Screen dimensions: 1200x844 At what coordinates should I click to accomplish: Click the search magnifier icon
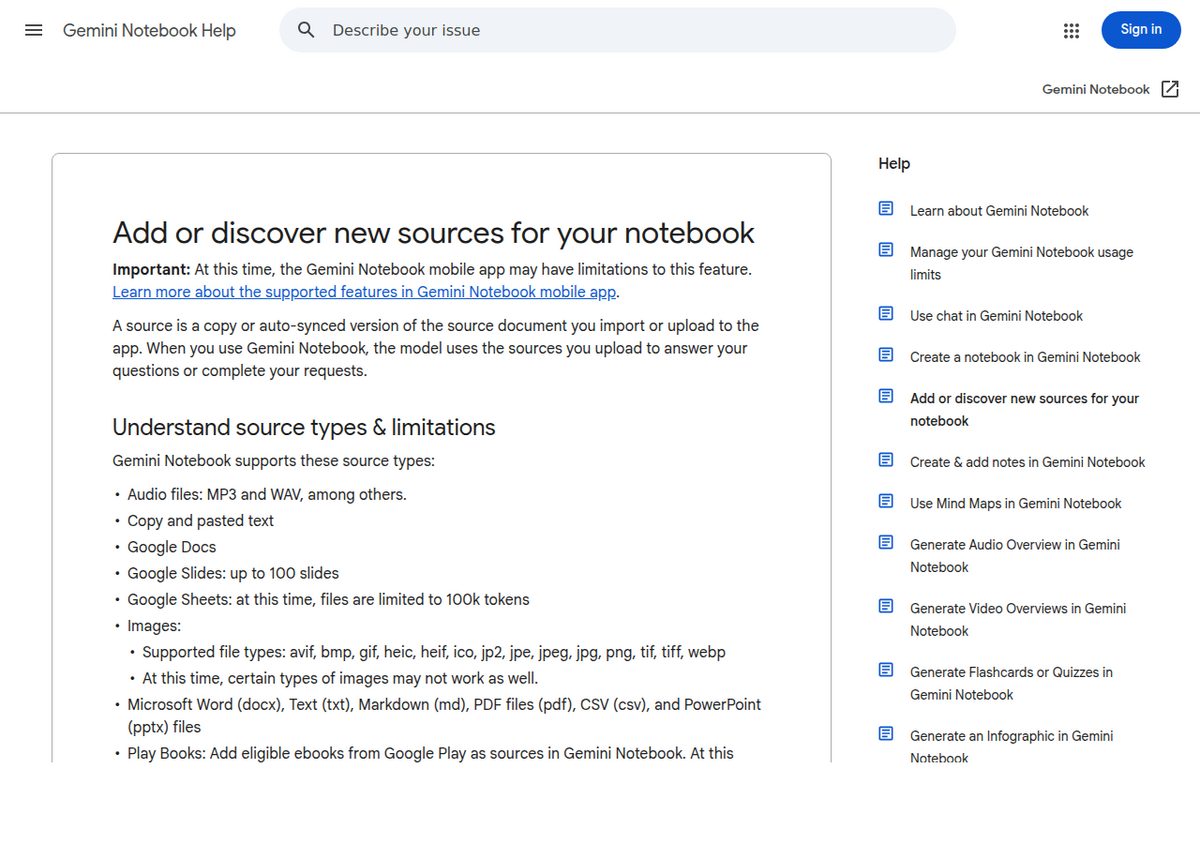(x=307, y=30)
